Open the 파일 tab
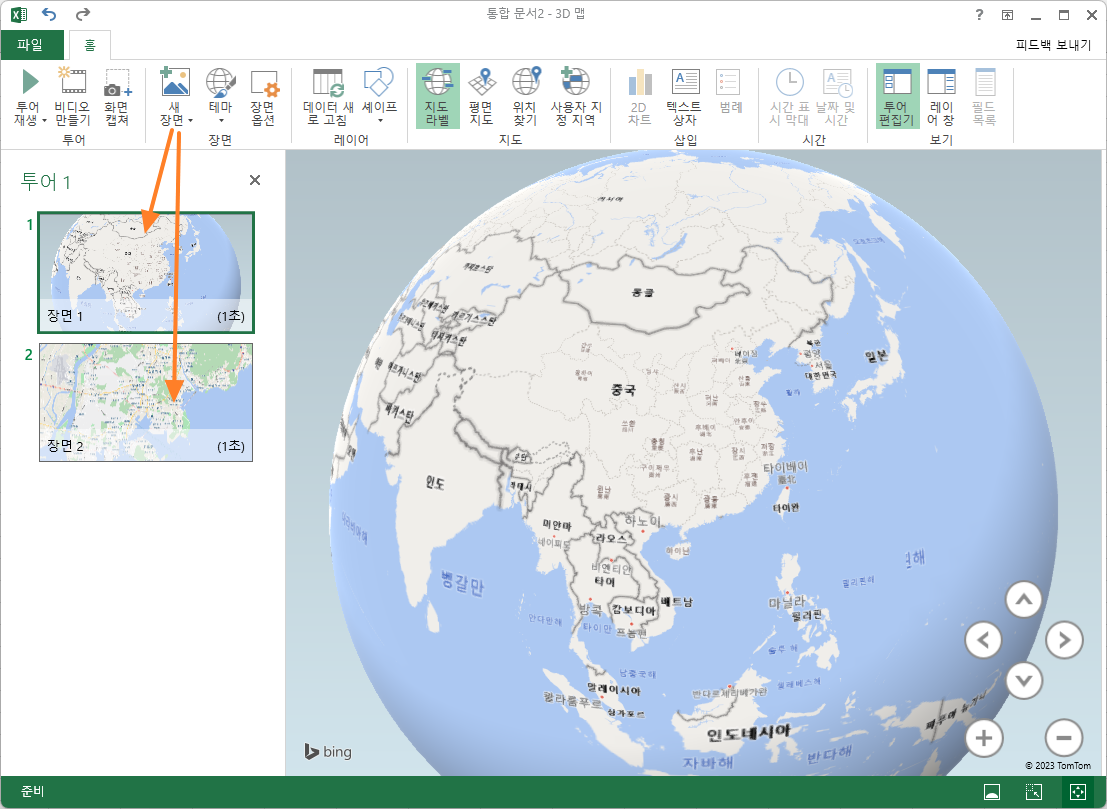The image size is (1107, 809). tap(32, 44)
